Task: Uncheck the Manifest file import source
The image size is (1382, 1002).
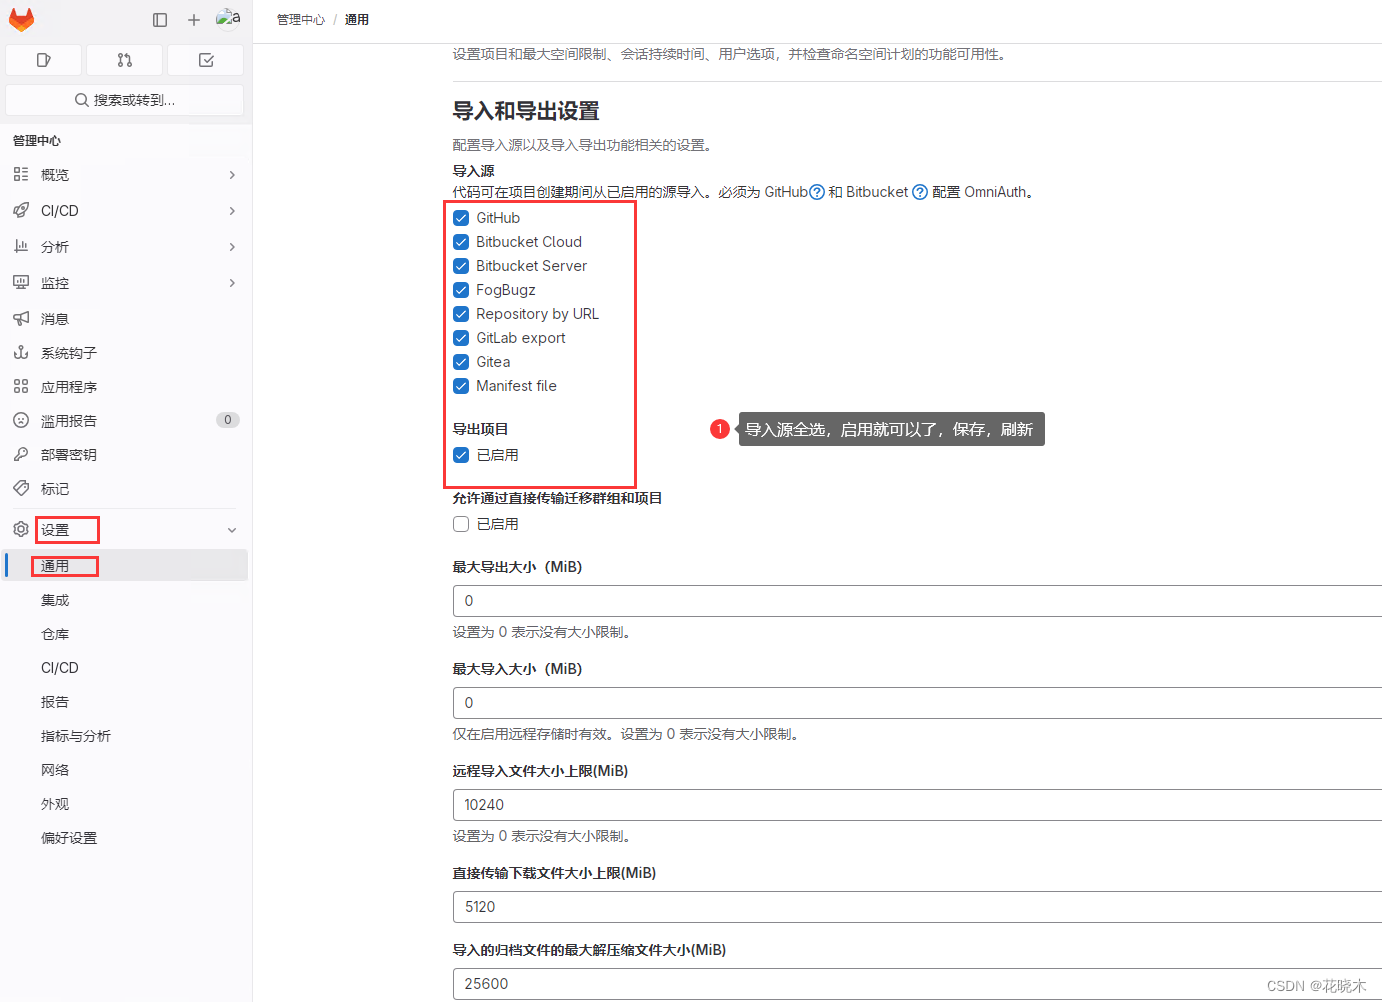Action: pyautogui.click(x=461, y=386)
